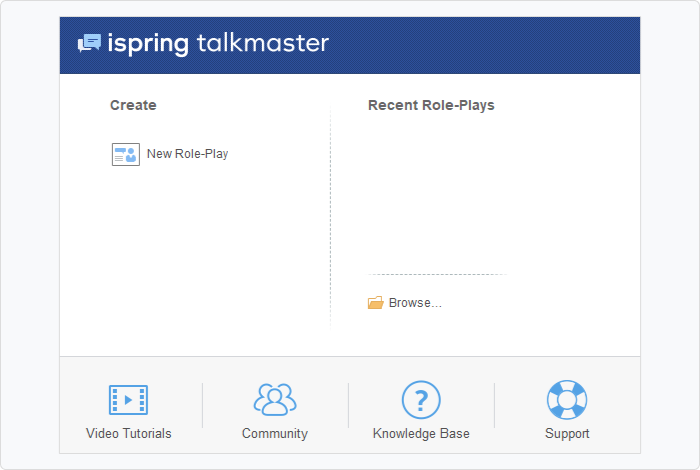Click the iSpring TalkMaster chat logo icon
Screen dimensions: 700x470
point(89,43)
